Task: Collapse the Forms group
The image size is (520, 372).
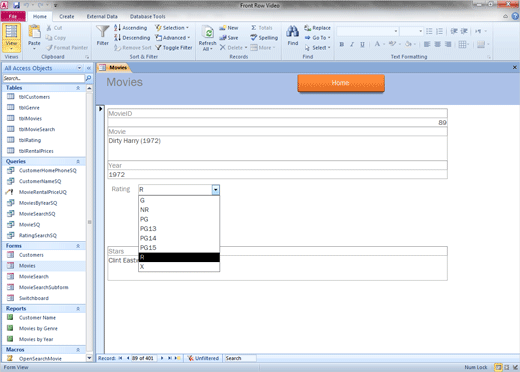Action: pos(78,246)
